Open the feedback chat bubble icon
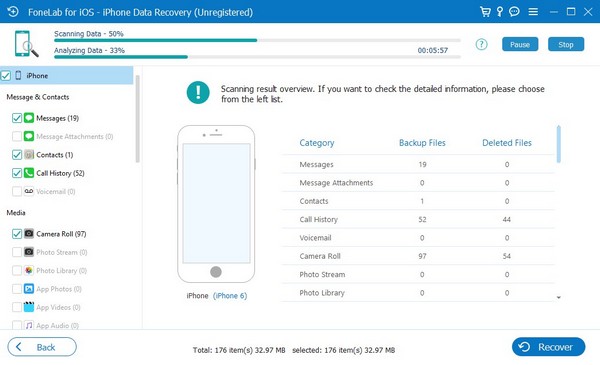This screenshot has width=600, height=365. click(514, 12)
